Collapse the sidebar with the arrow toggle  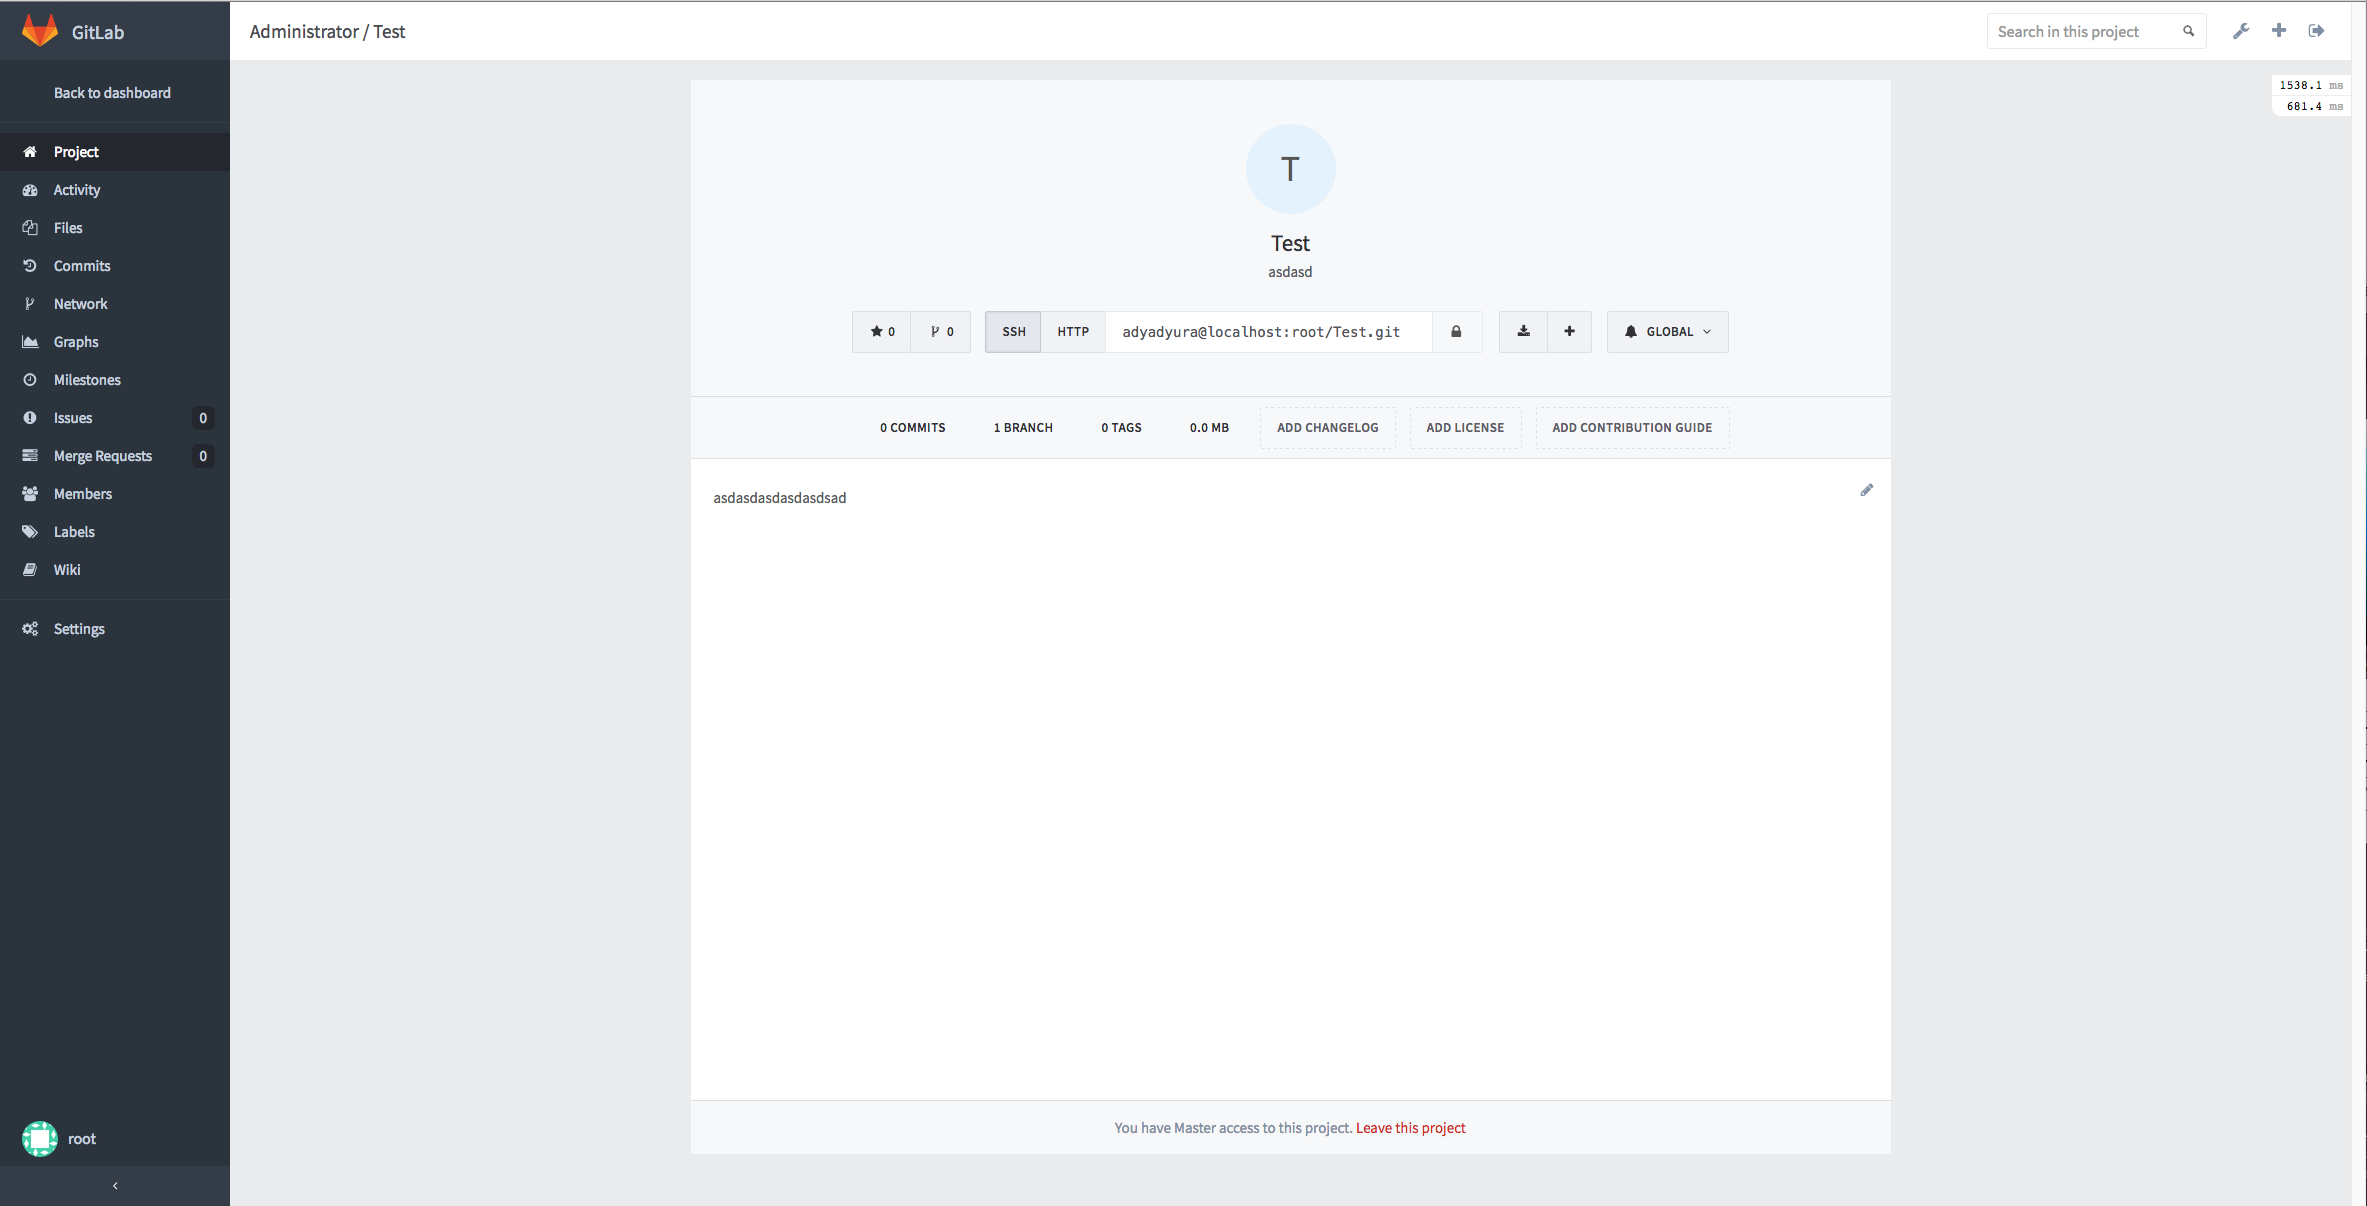point(115,1186)
